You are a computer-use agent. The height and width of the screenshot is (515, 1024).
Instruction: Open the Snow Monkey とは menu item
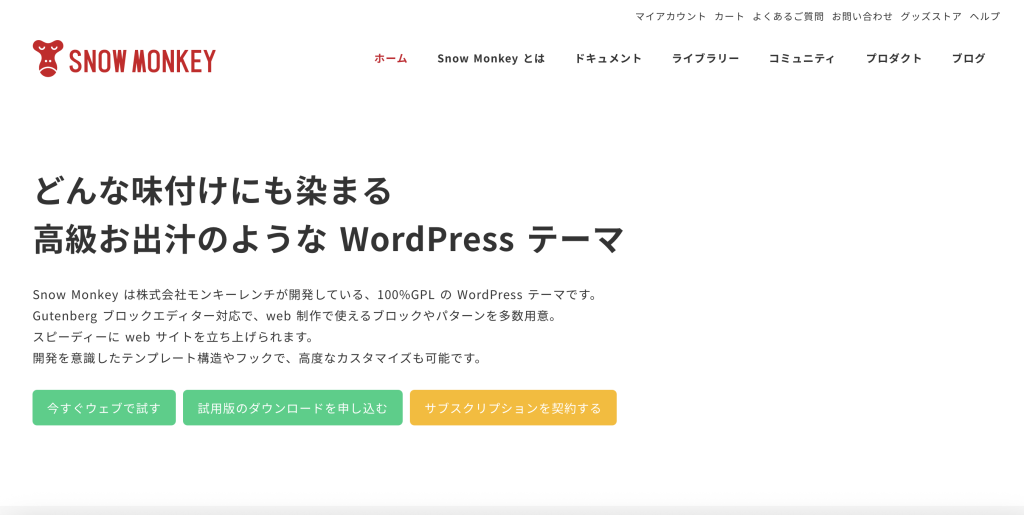click(x=490, y=58)
